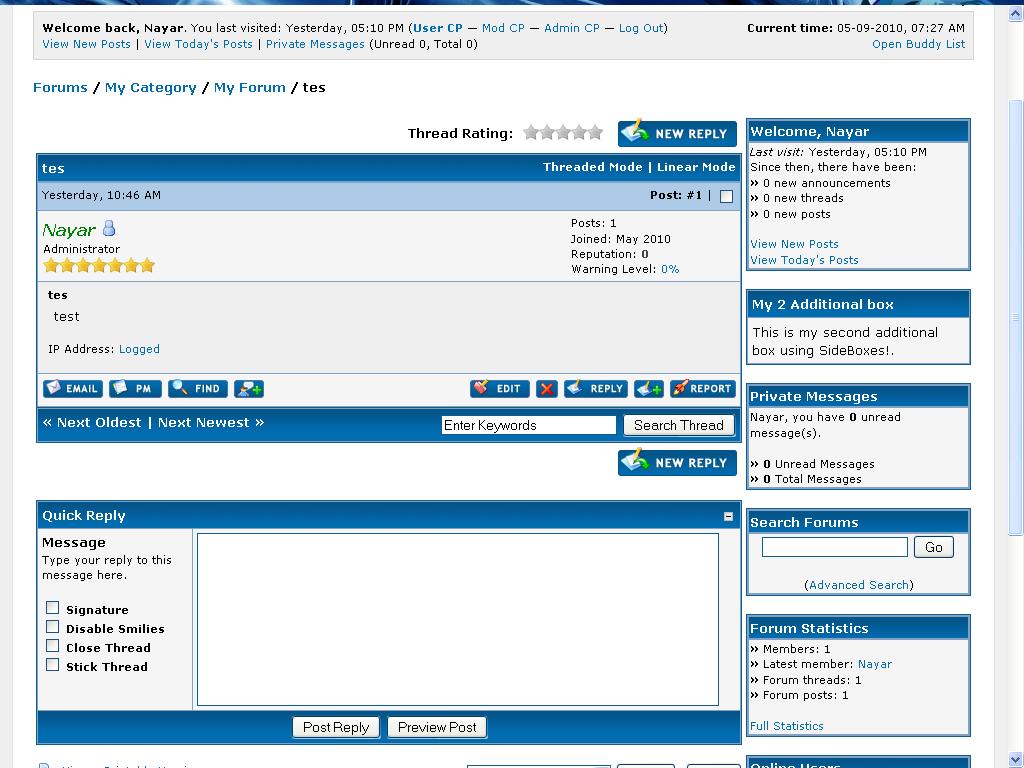This screenshot has width=1024, height=768.
Task: Open View Today's Posts in Welcome sidebox
Action: tap(804, 260)
